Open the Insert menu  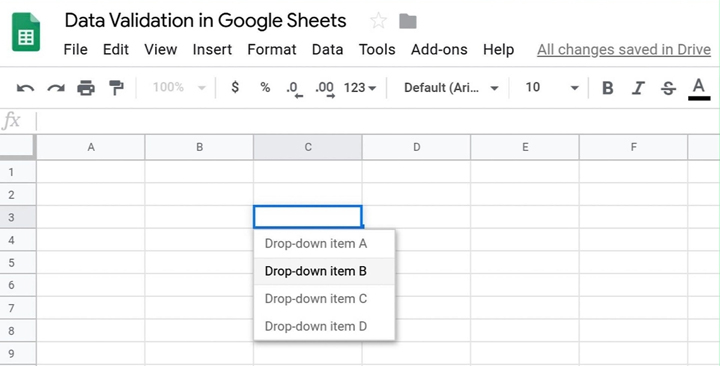tap(212, 49)
